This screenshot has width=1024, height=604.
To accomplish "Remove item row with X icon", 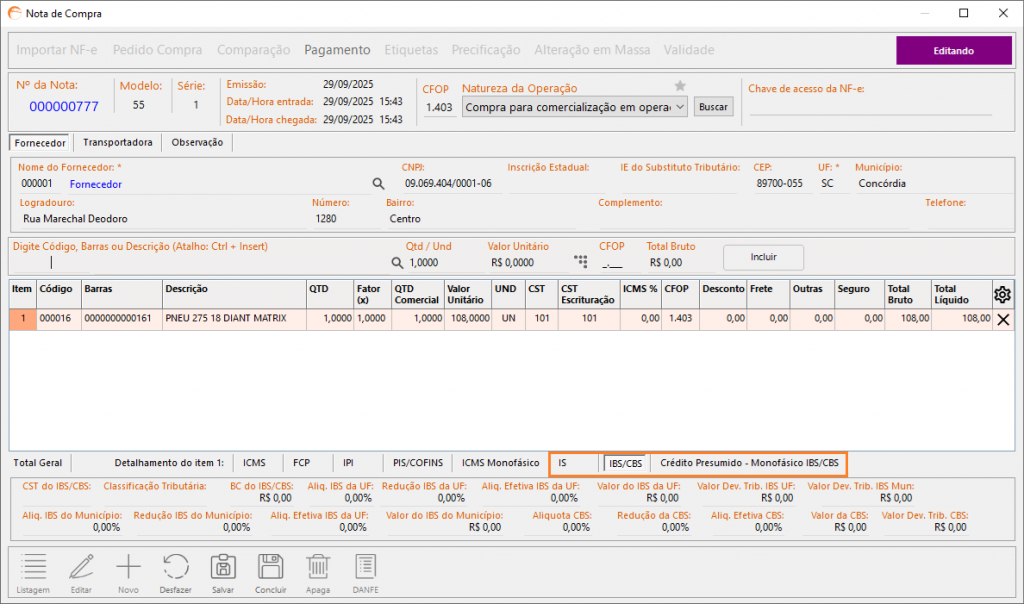I will pos(1002,319).
